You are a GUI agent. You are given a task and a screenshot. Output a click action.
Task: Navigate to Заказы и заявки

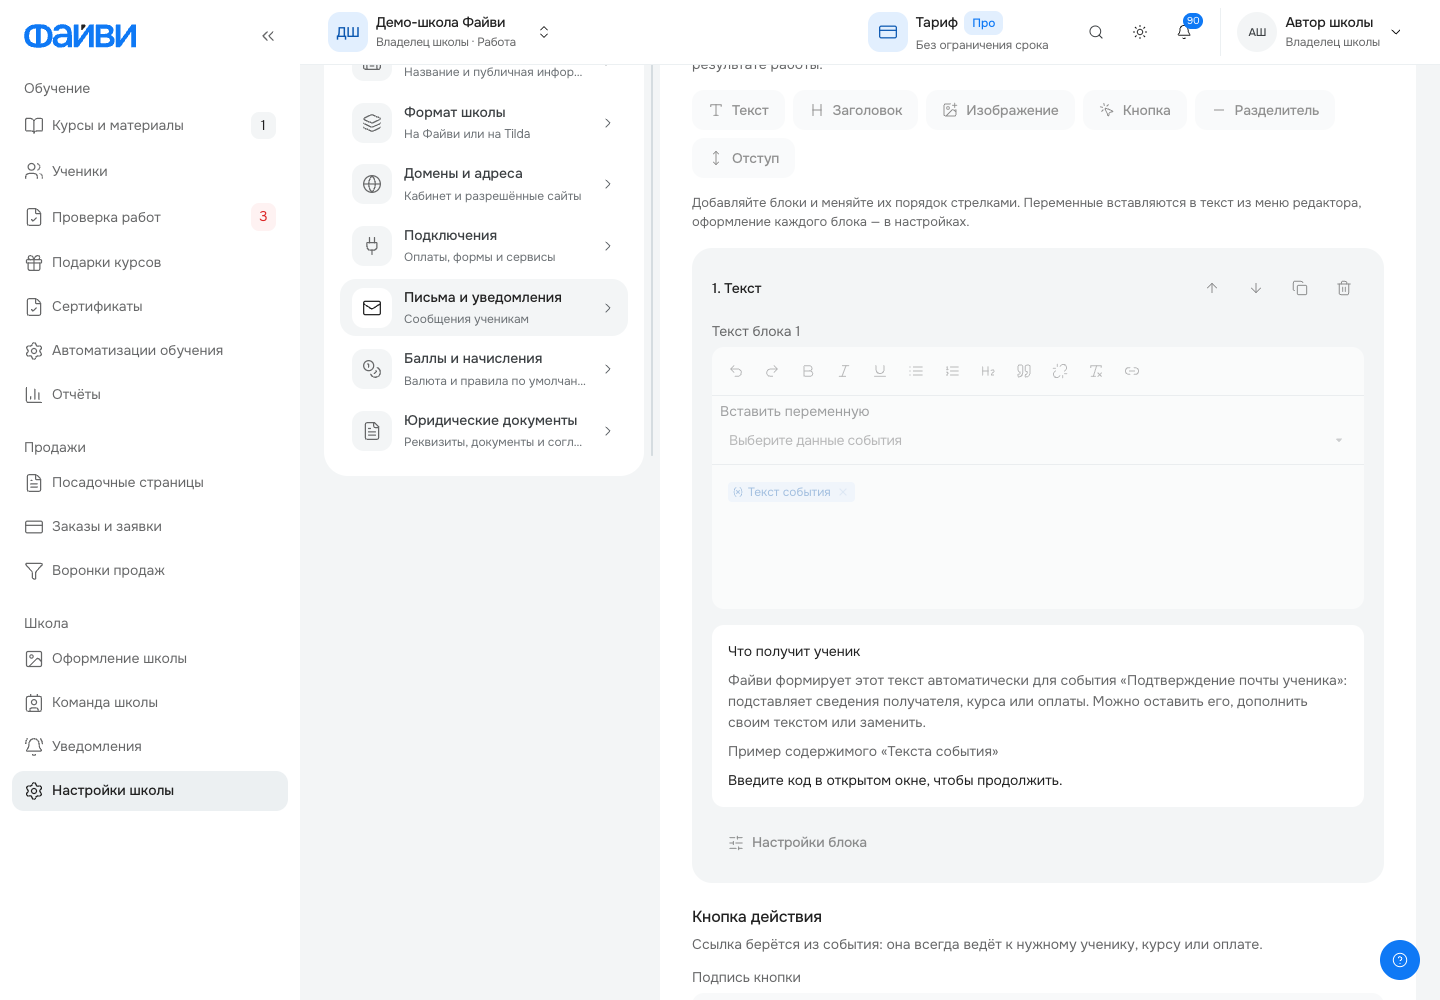tap(150, 526)
